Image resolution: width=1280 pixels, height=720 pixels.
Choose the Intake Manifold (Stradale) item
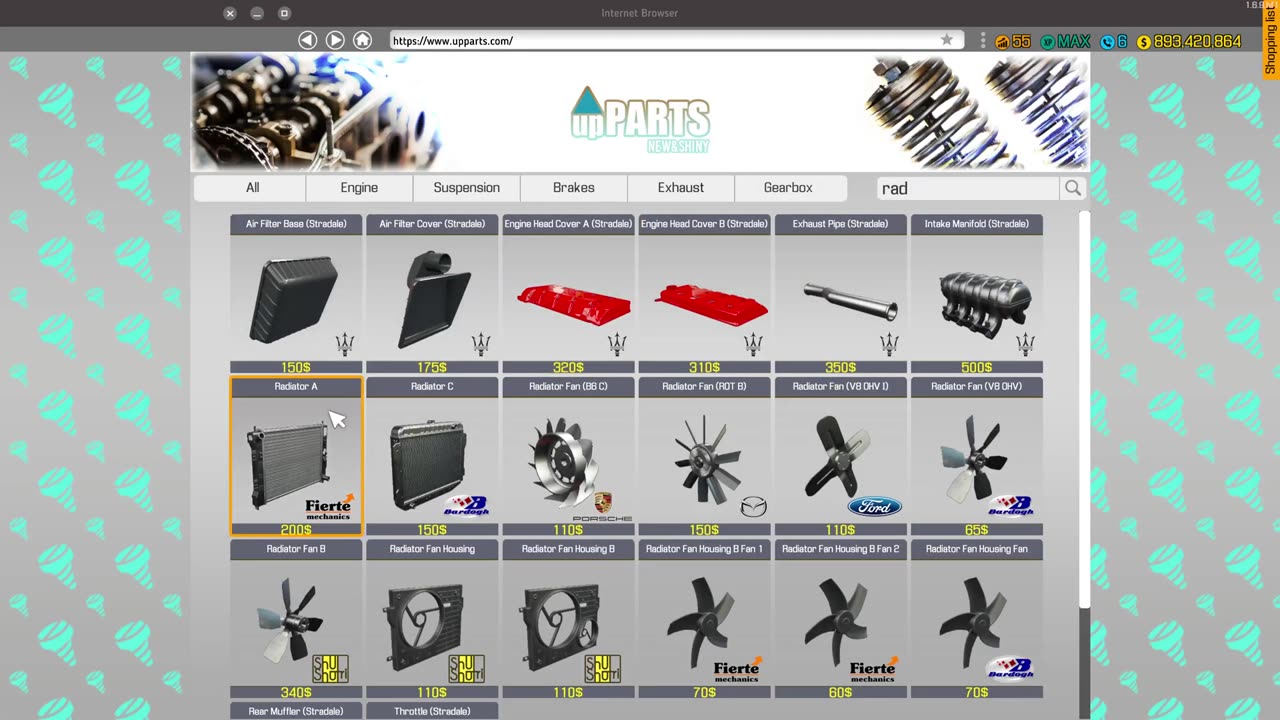(x=976, y=294)
